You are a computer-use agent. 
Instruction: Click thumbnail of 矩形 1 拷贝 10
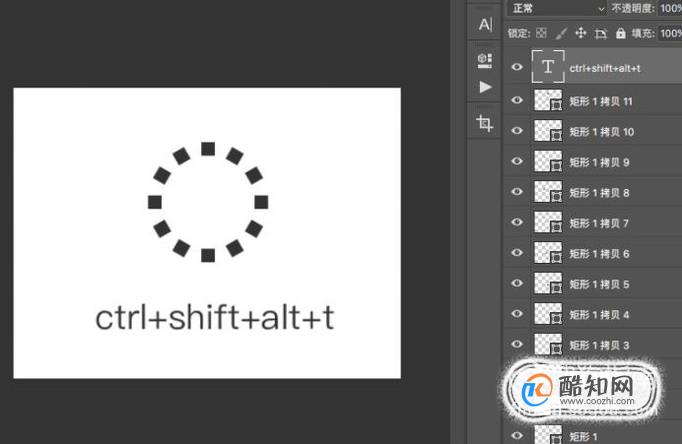pos(548,130)
